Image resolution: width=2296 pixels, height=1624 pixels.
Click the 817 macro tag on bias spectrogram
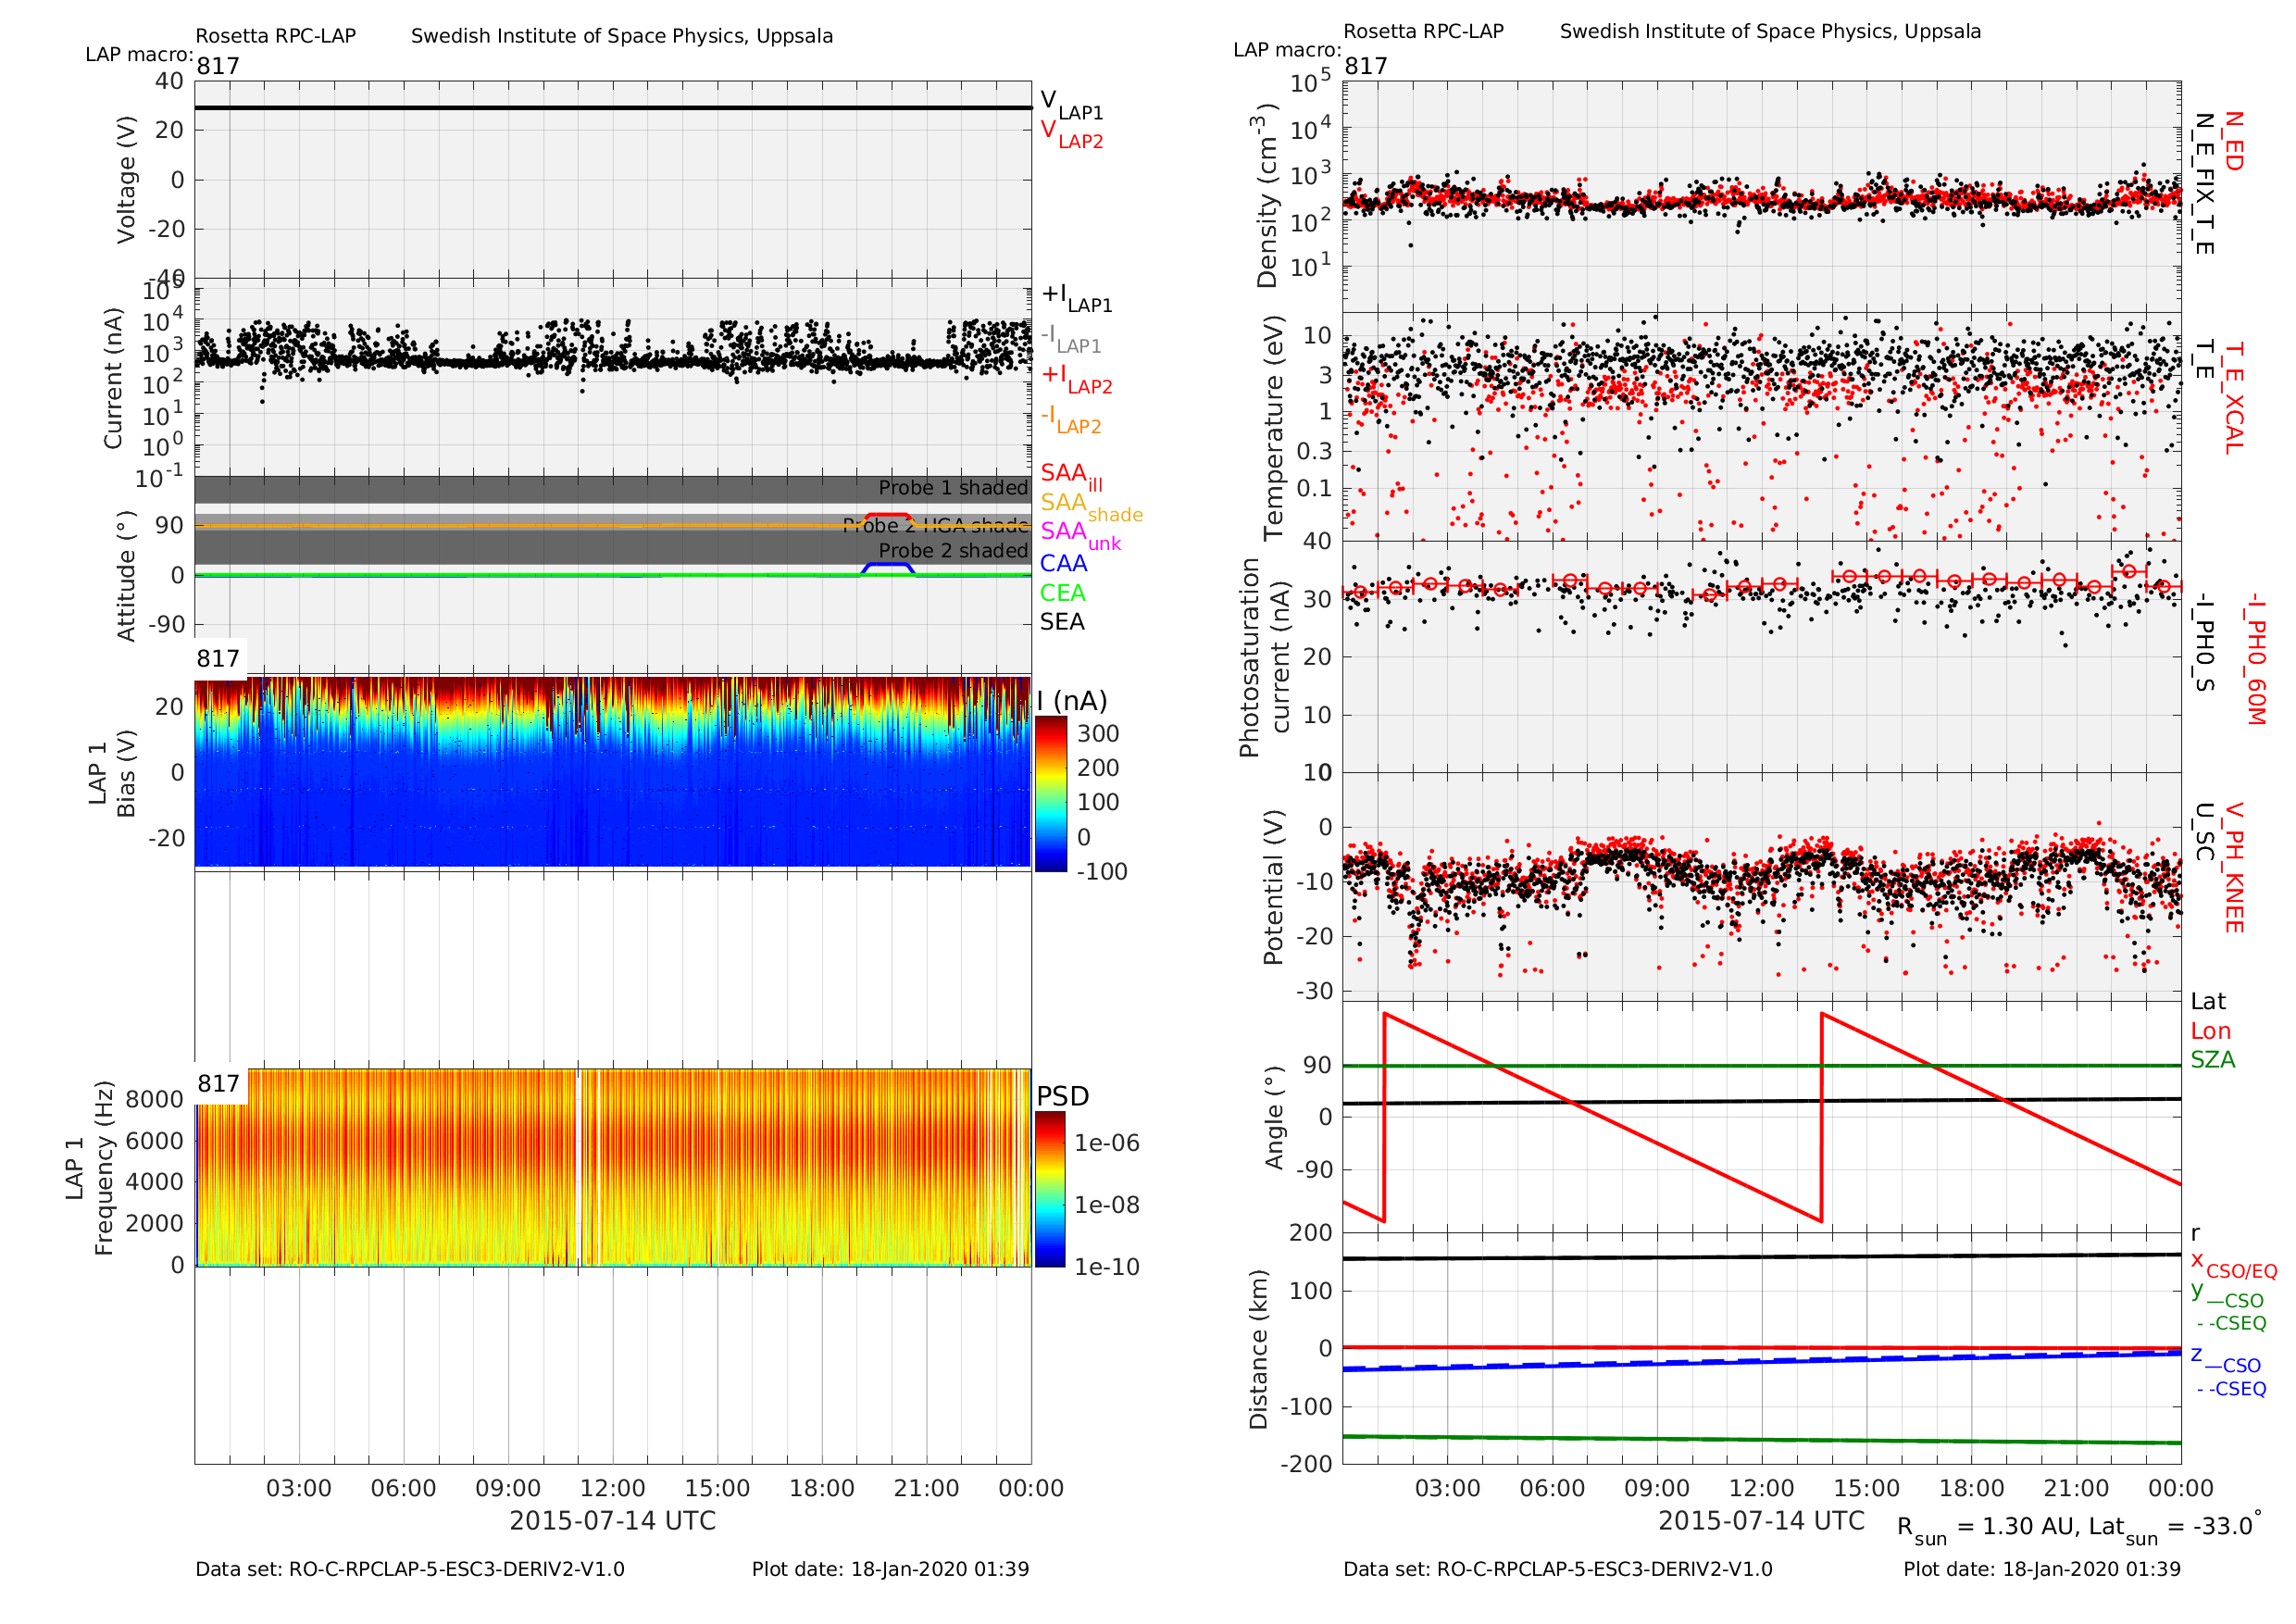click(x=218, y=659)
